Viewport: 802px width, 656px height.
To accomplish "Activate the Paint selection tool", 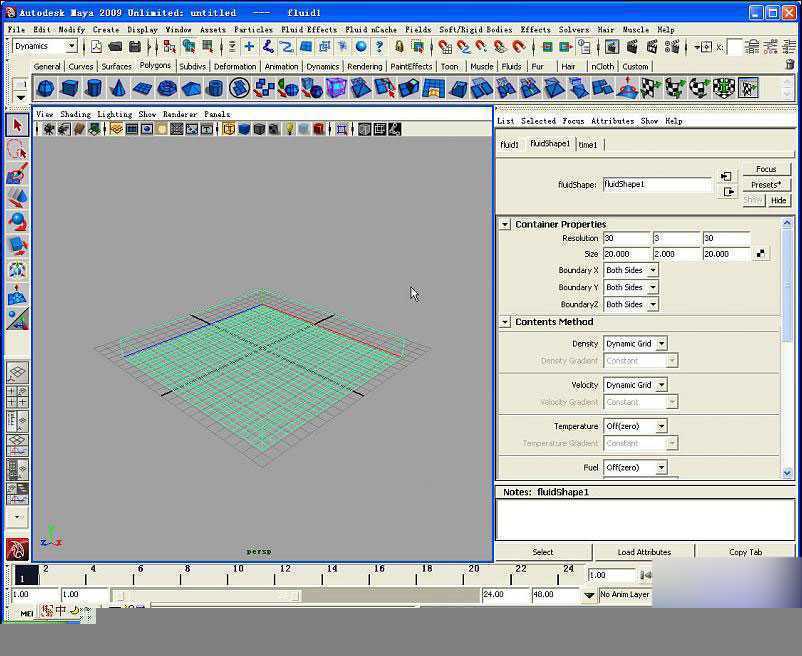I will click(17, 174).
